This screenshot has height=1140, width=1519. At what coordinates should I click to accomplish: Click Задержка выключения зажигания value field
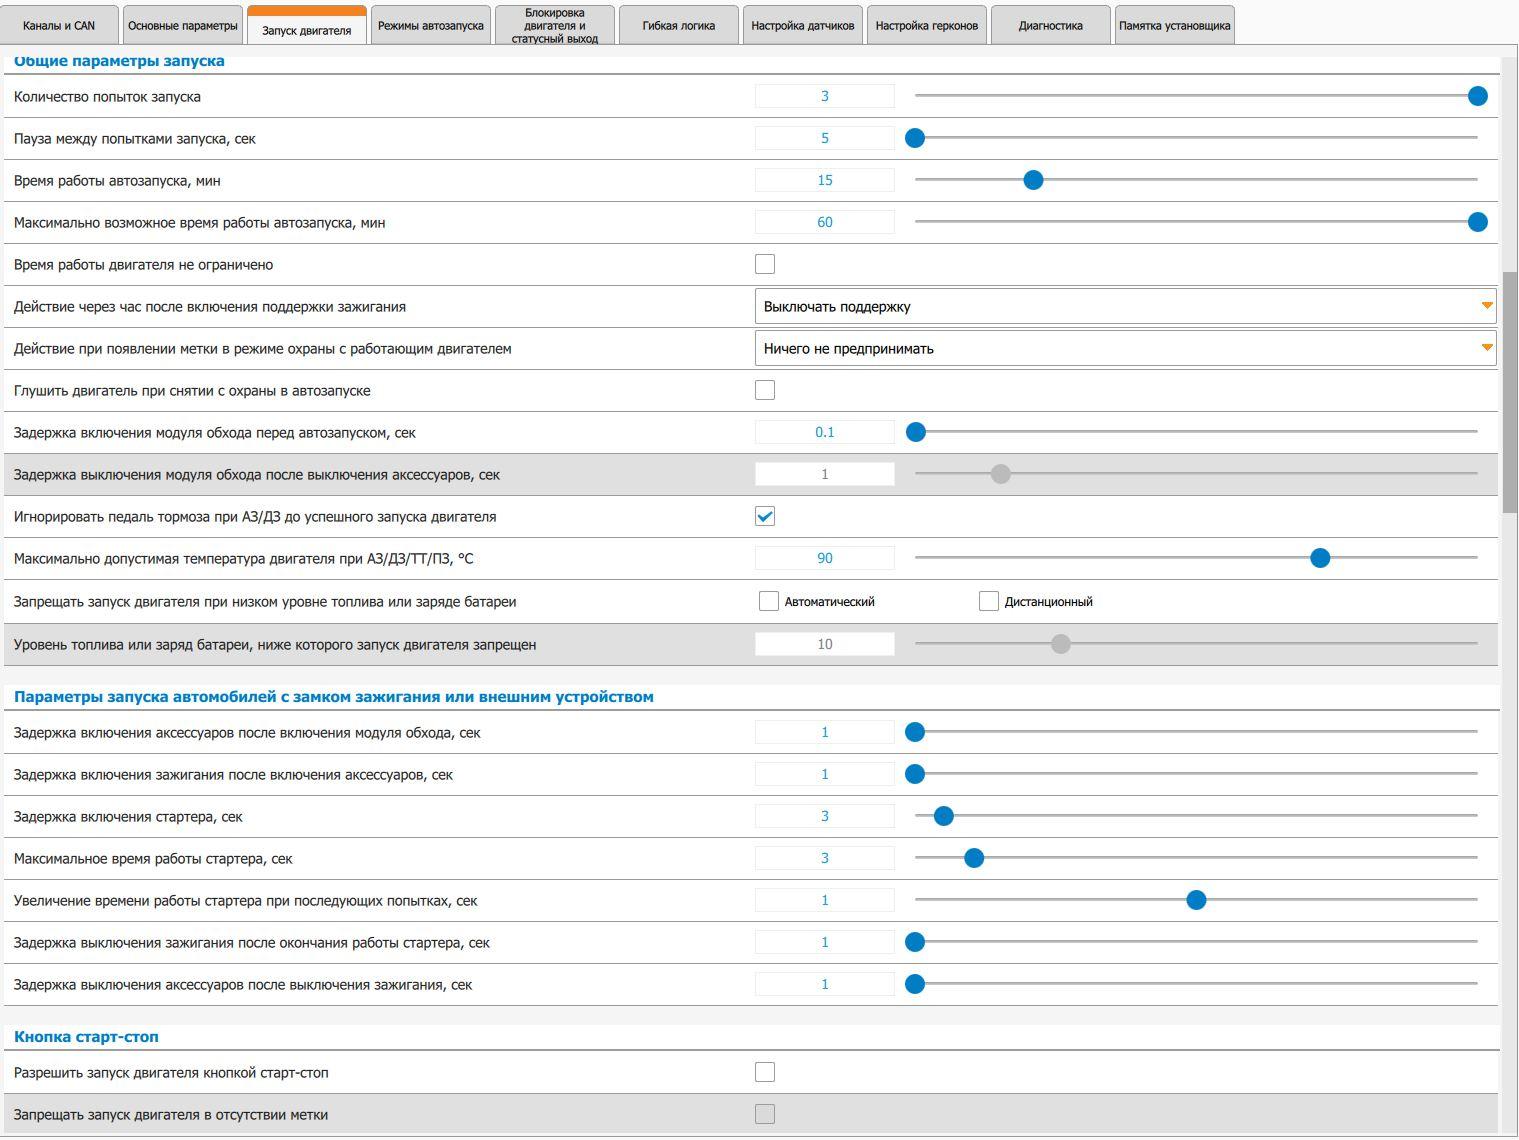tap(825, 942)
